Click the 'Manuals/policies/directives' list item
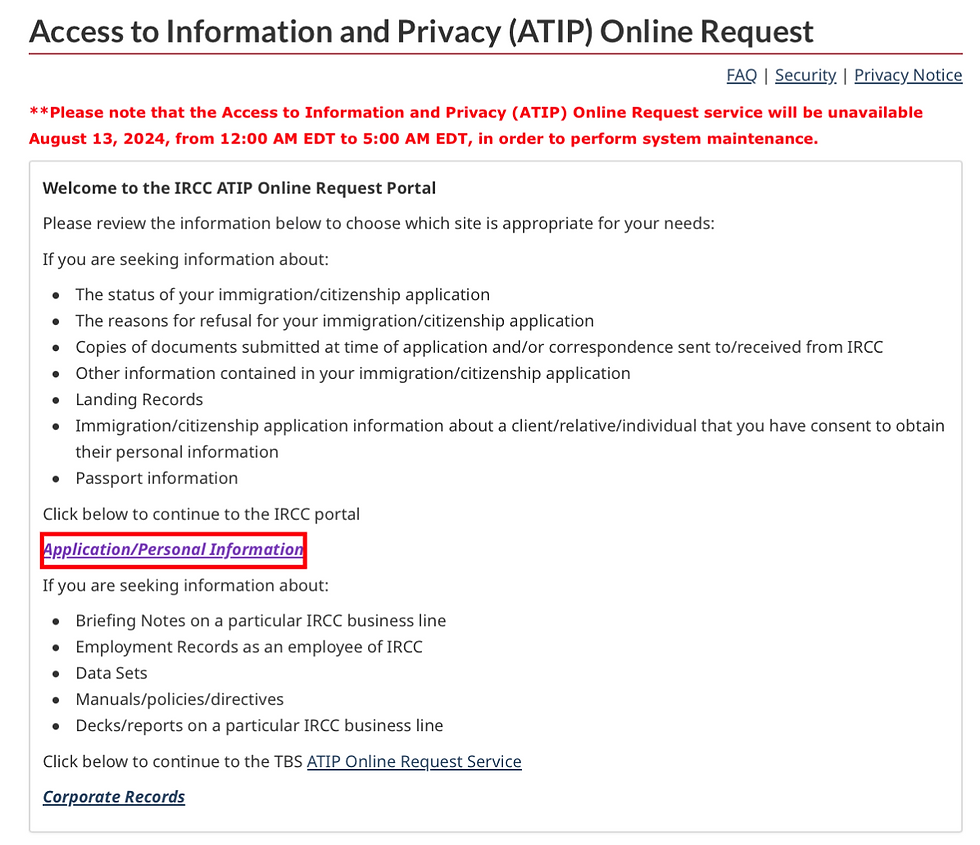 coord(179,699)
